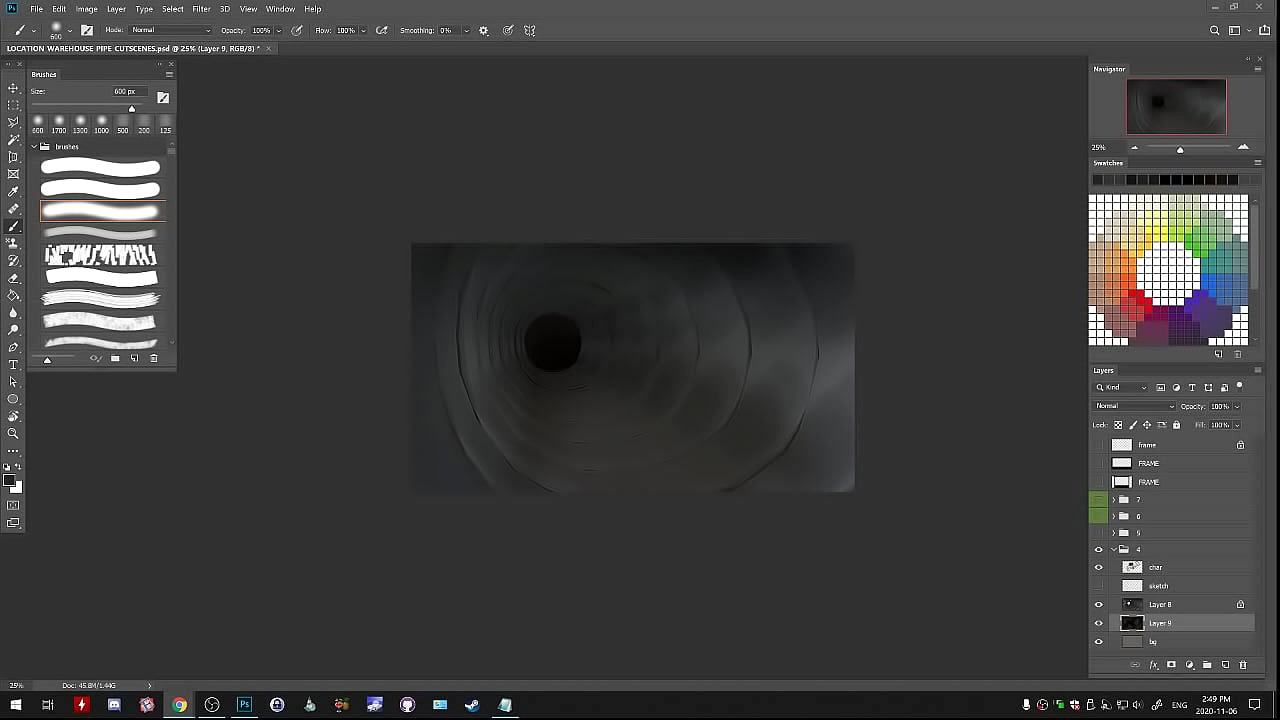
Task: Open the Filter menu
Action: click(201, 9)
